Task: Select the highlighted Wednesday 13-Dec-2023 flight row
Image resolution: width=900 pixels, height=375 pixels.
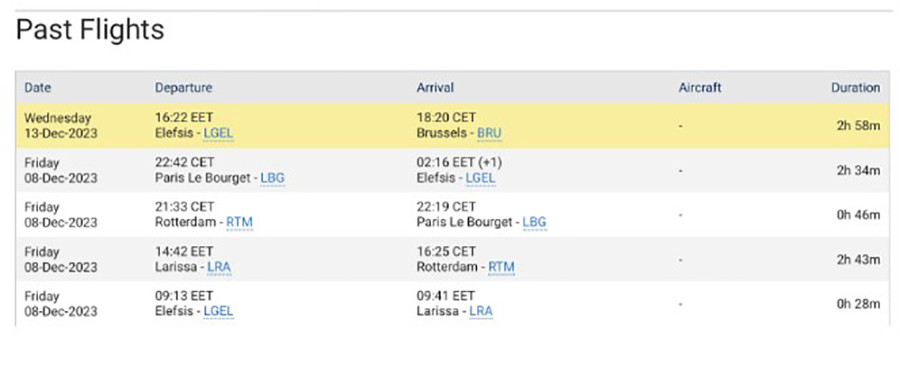Action: coord(452,126)
